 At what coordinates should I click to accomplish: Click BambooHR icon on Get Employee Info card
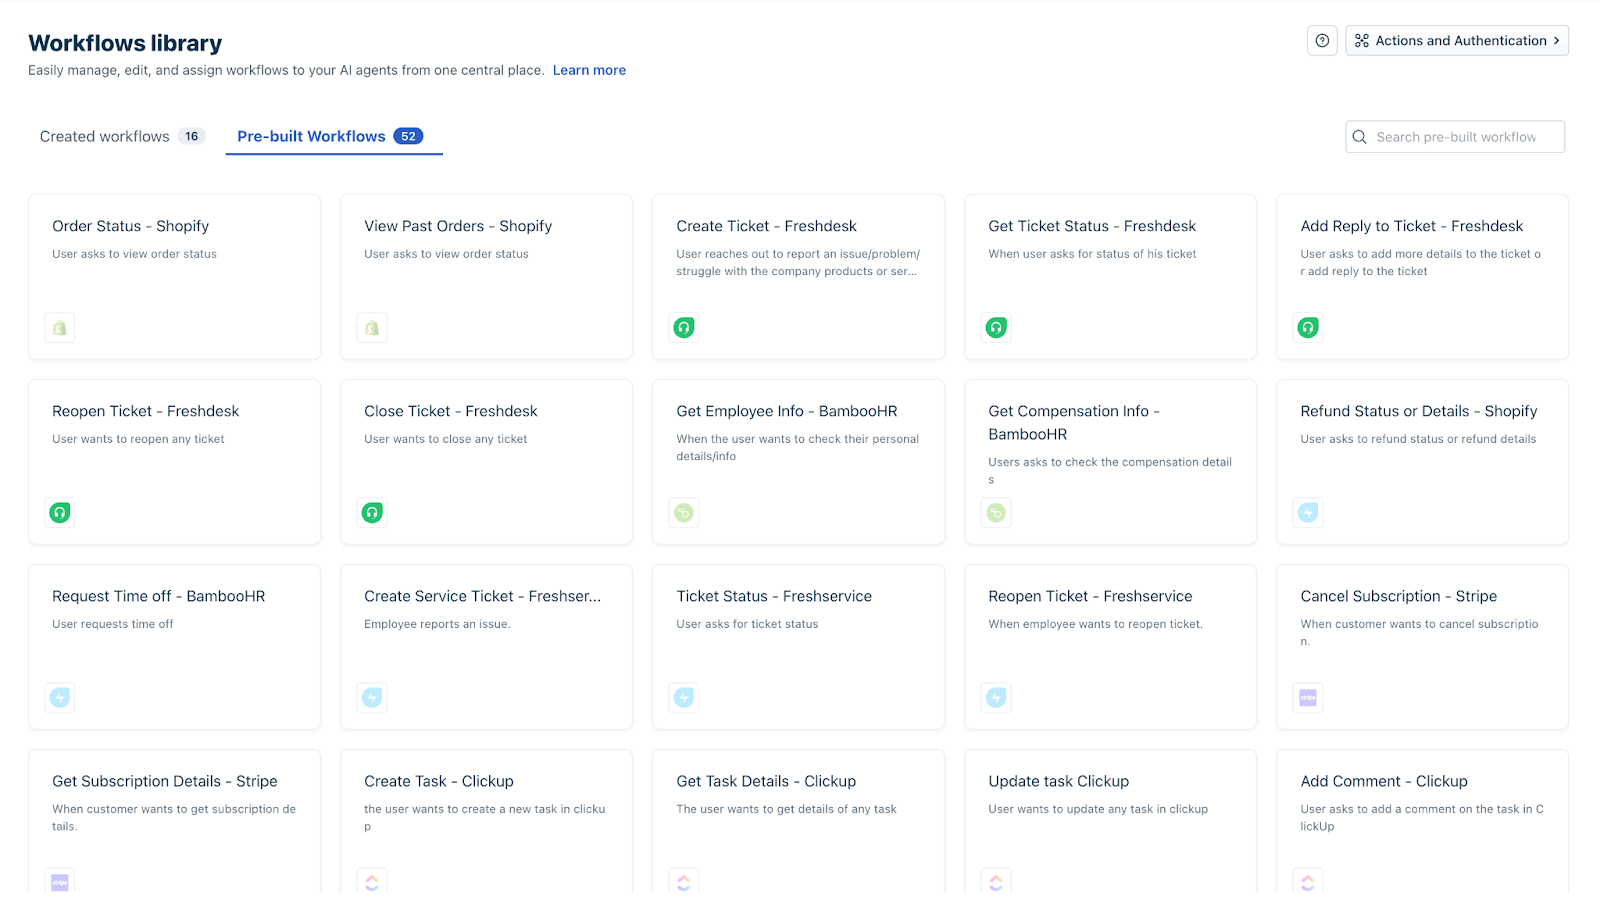pos(684,513)
